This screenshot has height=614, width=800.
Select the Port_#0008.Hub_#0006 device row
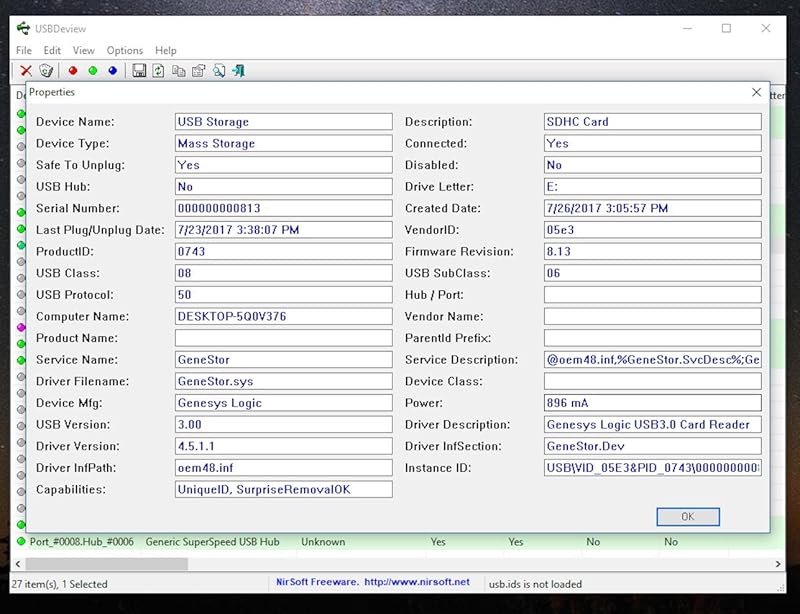(x=80, y=542)
